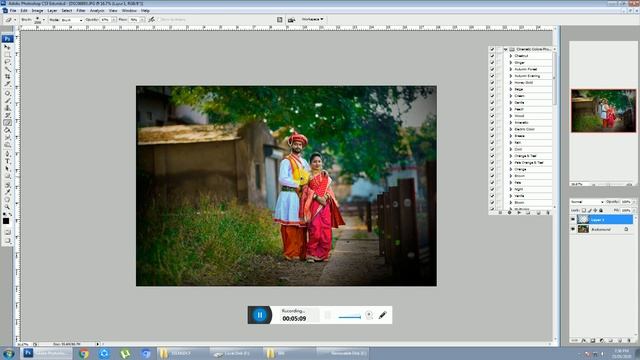Toggle checkbox for Ginger action
The width and height of the screenshot is (640, 360).
pos(492,62)
